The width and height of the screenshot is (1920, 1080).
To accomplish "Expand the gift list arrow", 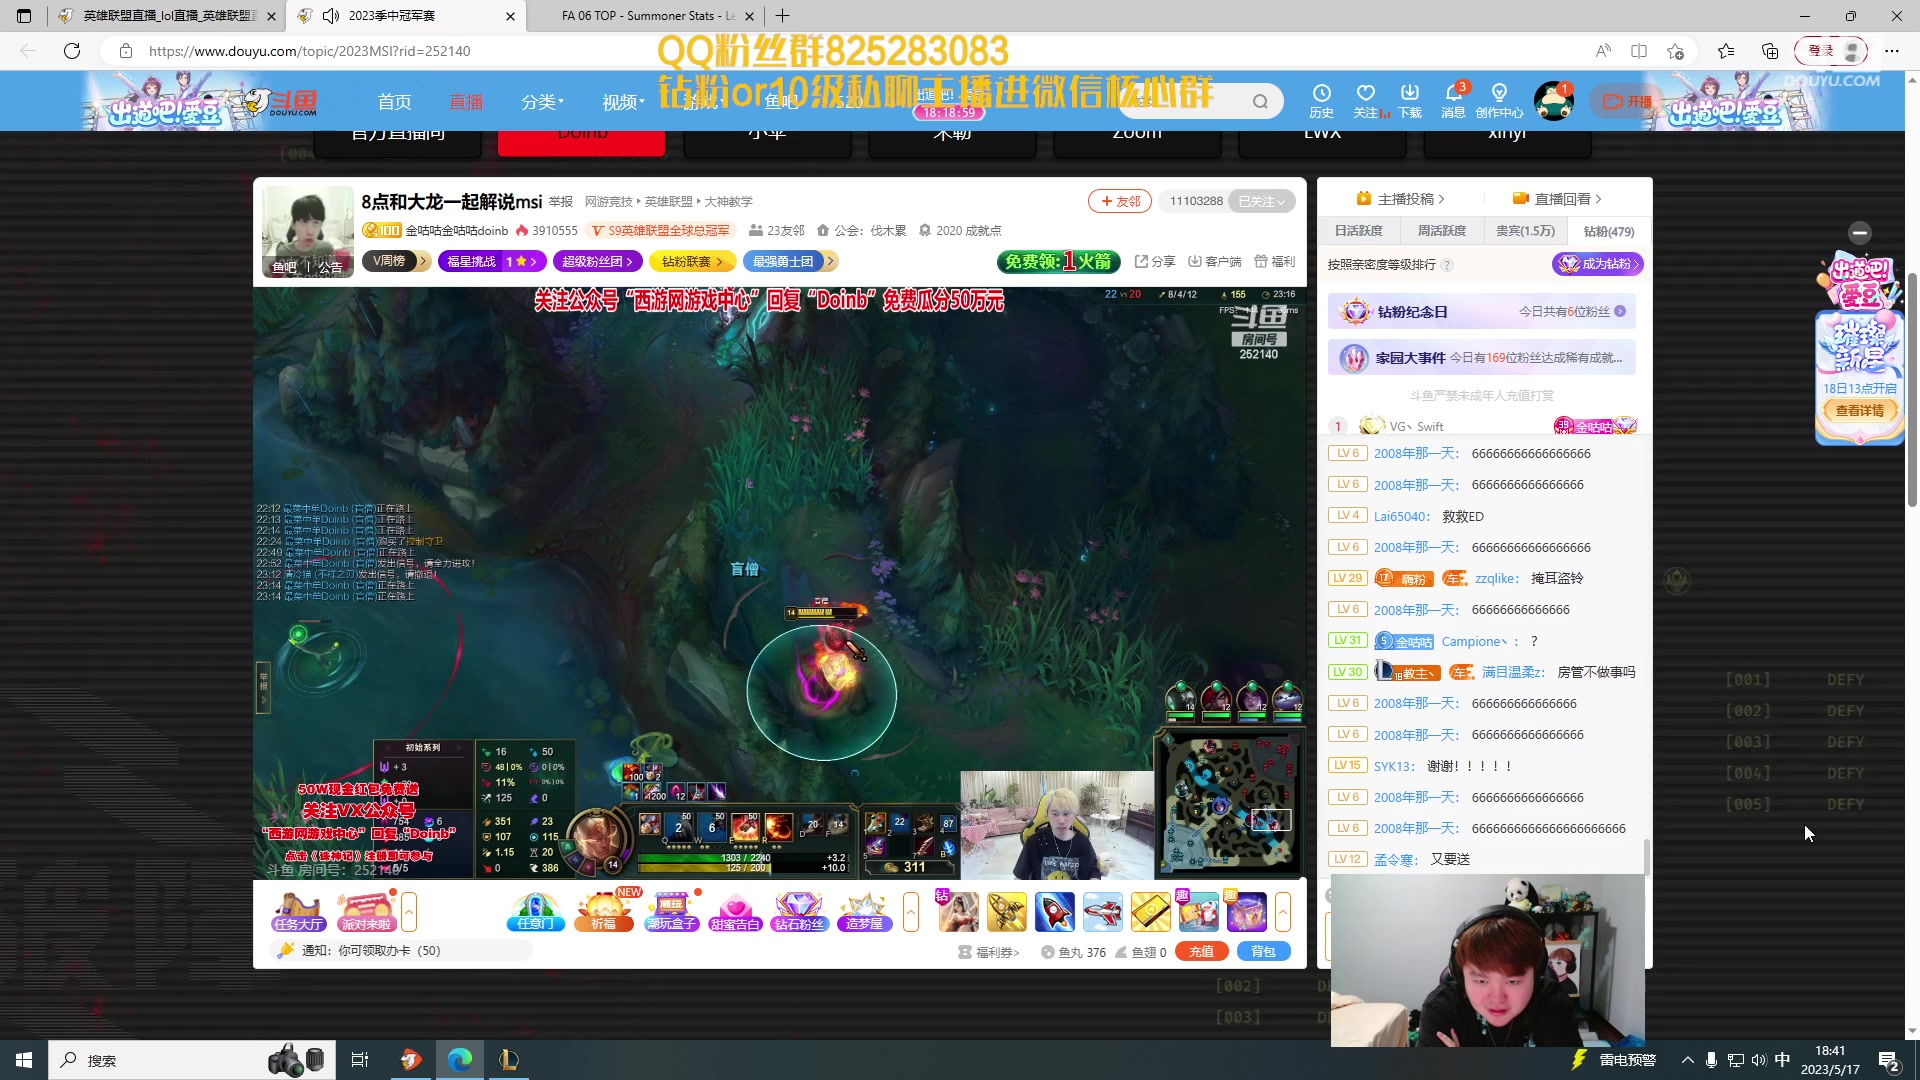I will pos(1283,912).
